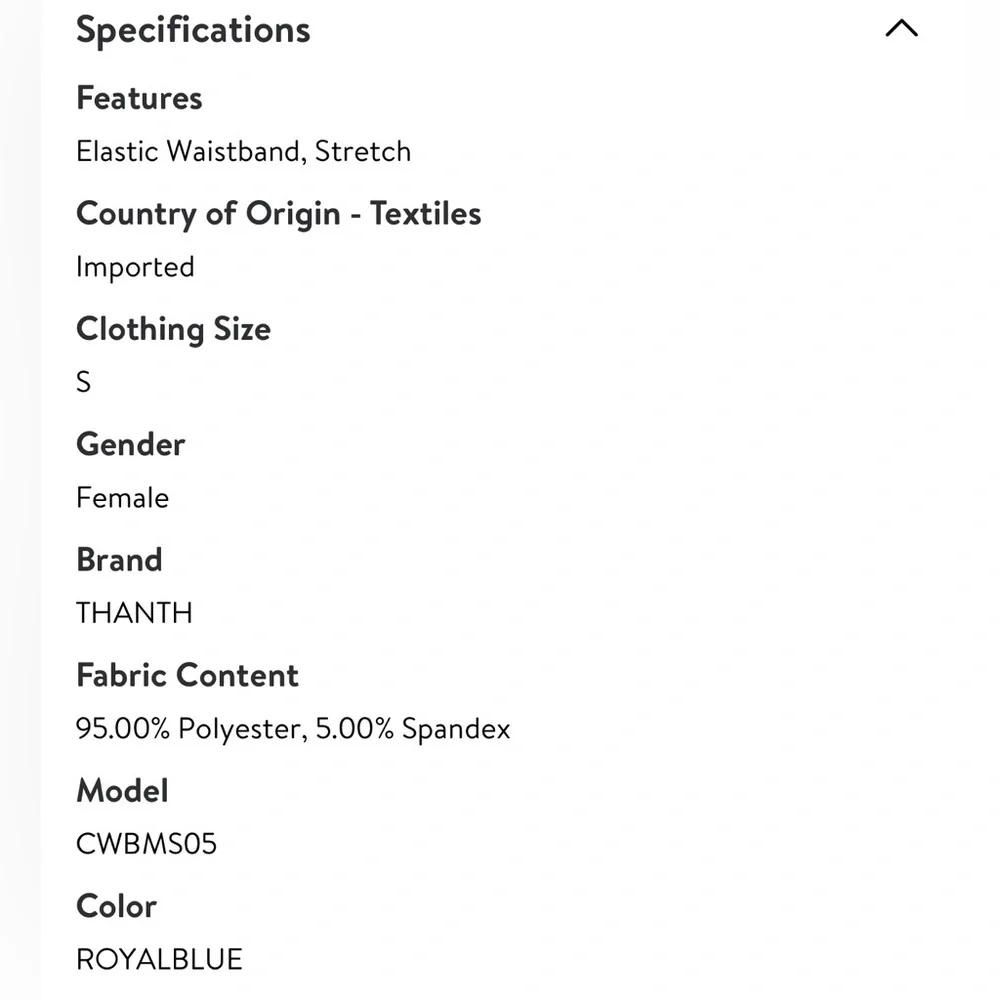The image size is (1000, 1000).
Task: Click the CWBMS05 model number
Action: click(x=147, y=844)
